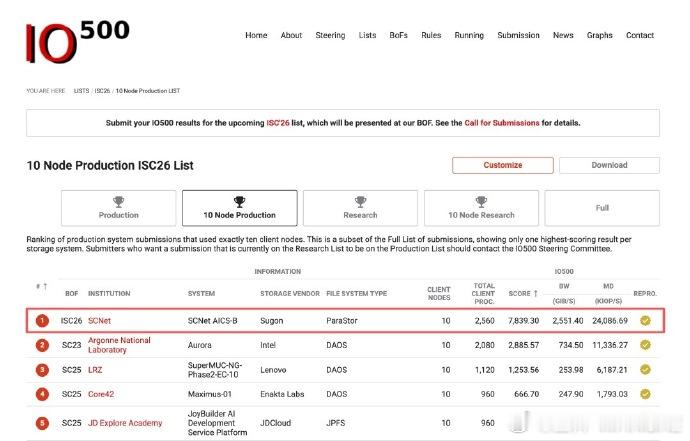Open the Running menu item
690x441 pixels.
(469, 35)
